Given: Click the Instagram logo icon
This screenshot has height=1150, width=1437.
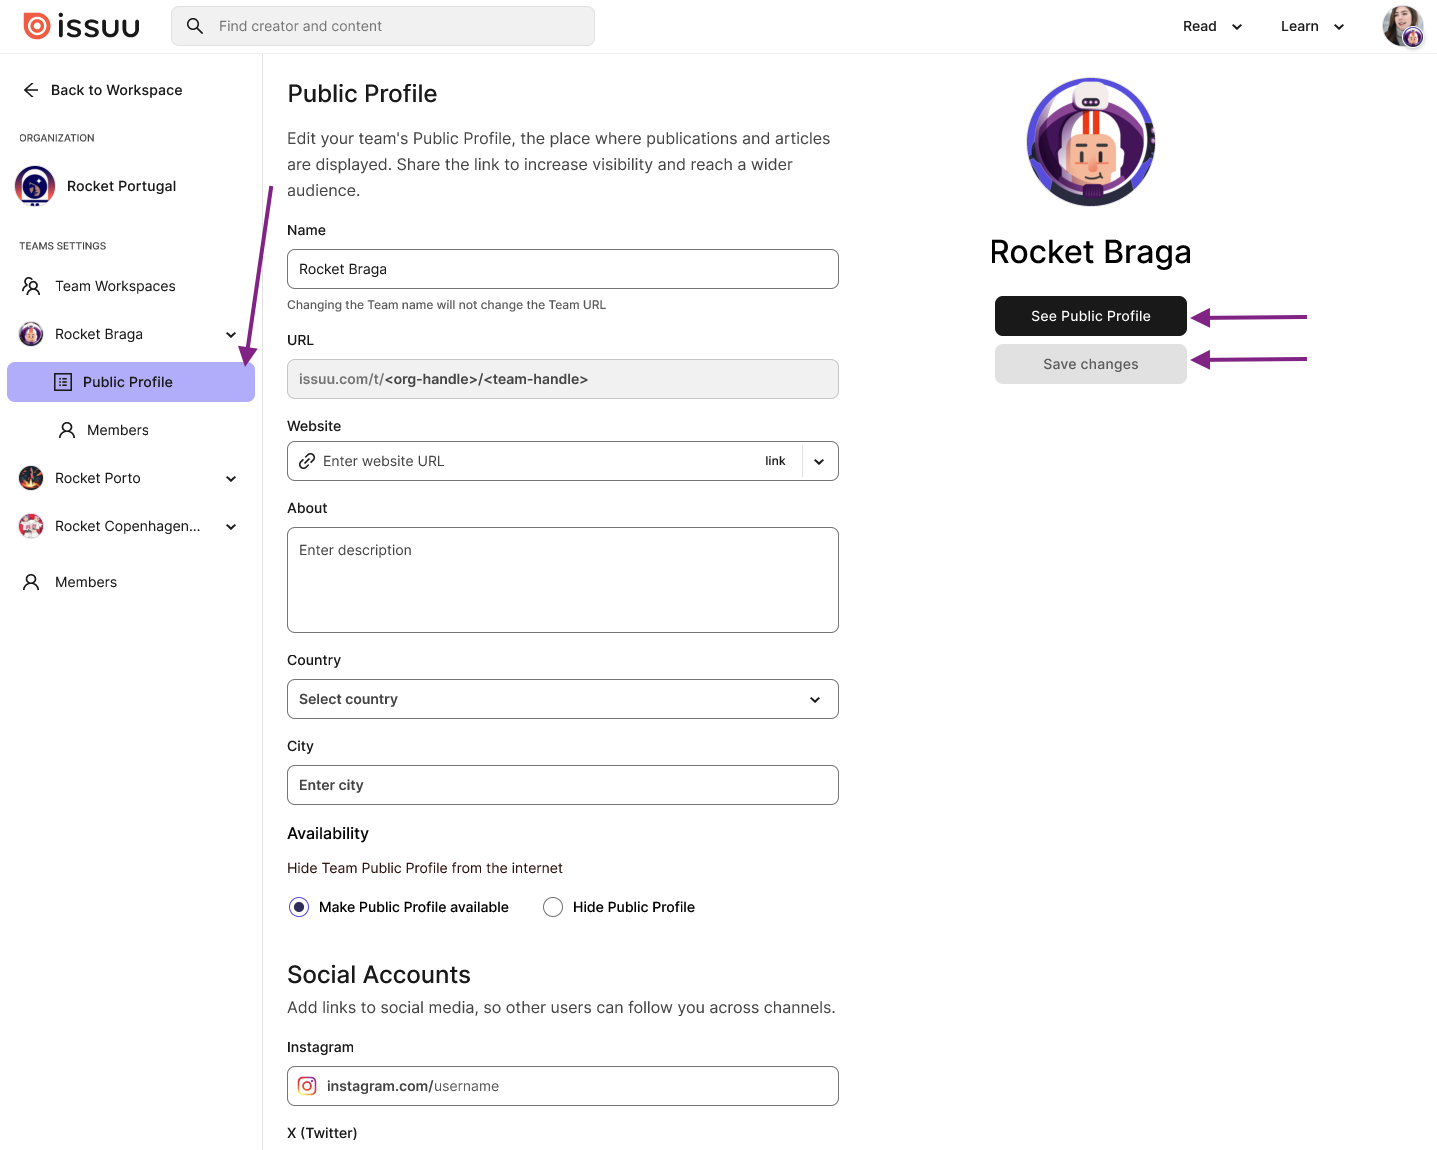Looking at the screenshot, I should (307, 1086).
